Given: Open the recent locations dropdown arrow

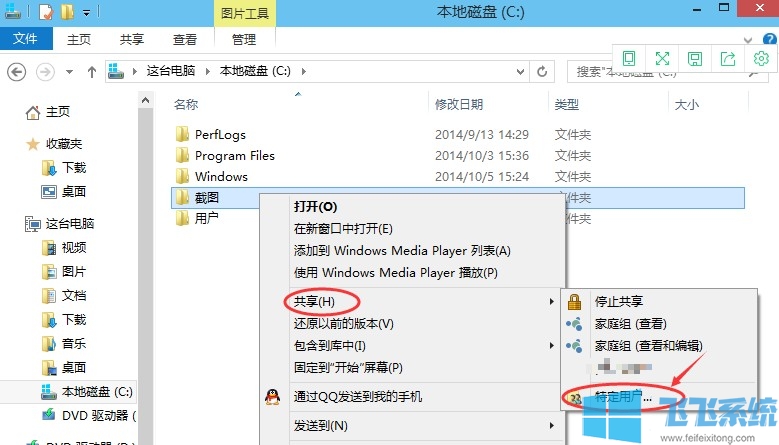Looking at the screenshot, I should (69, 72).
